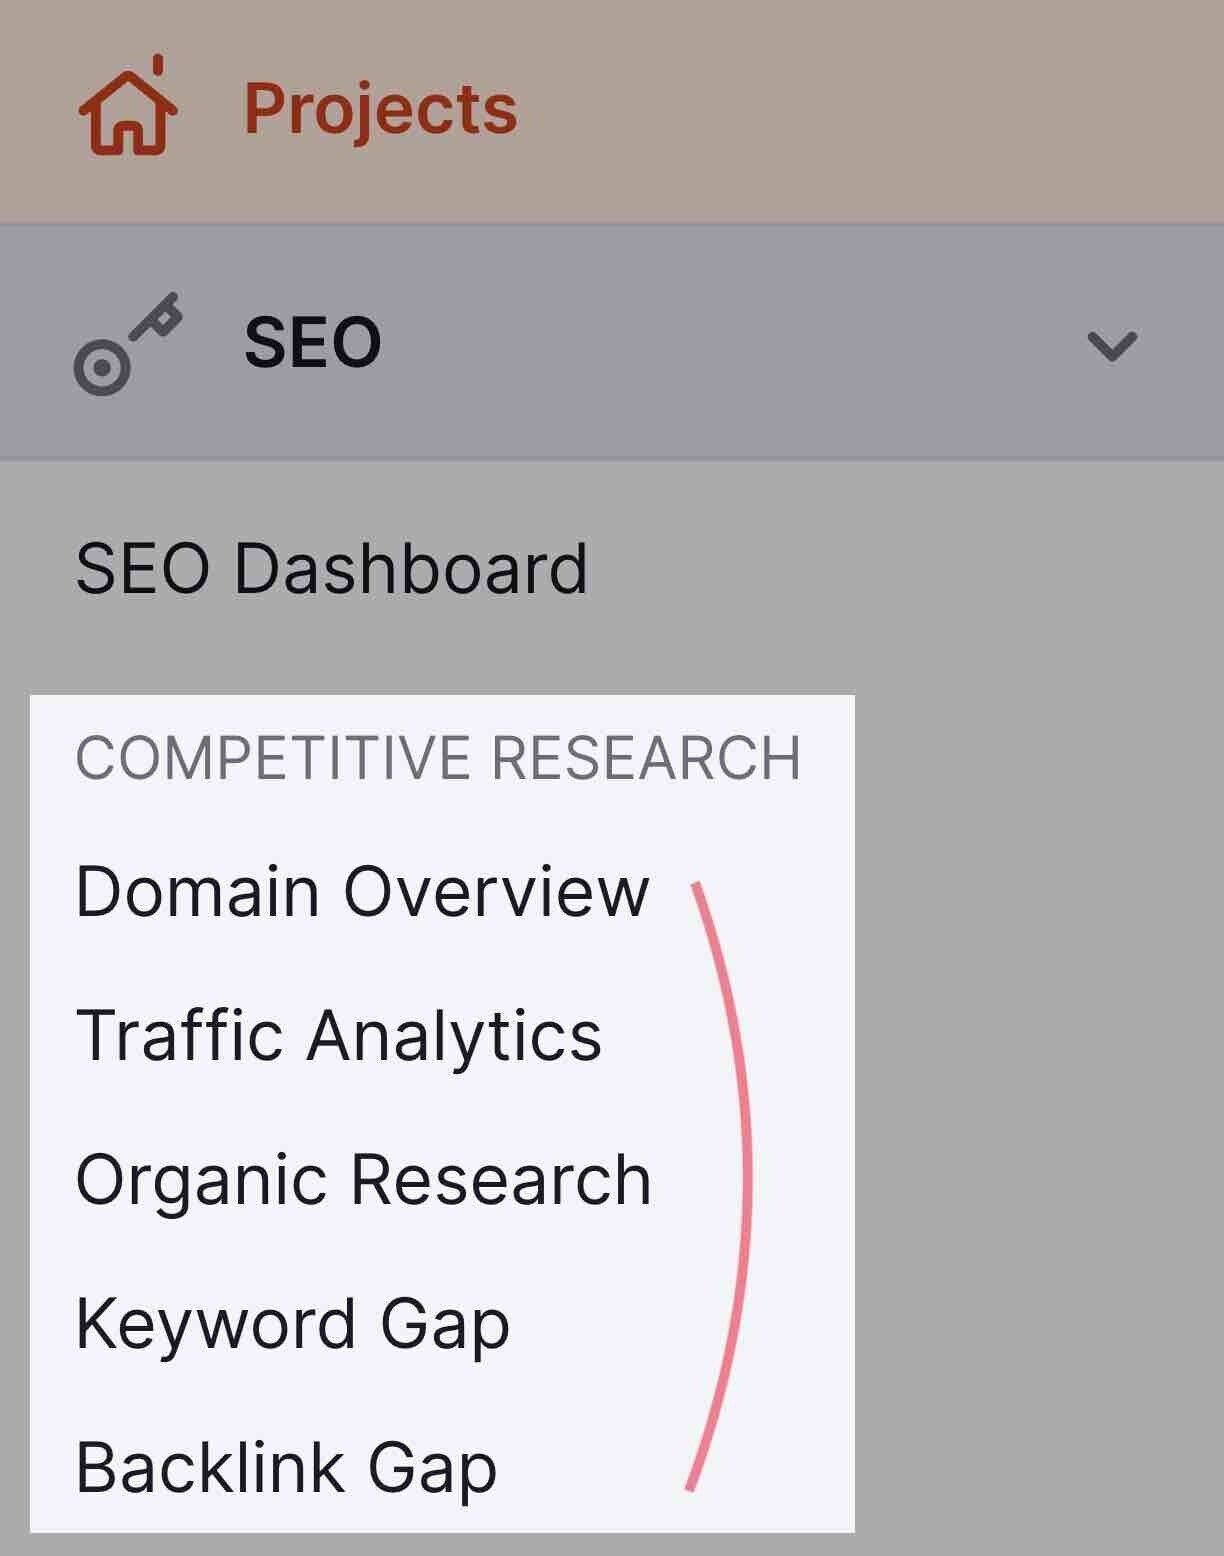Click the word Backlink in Backlink Gap

click(211, 1468)
